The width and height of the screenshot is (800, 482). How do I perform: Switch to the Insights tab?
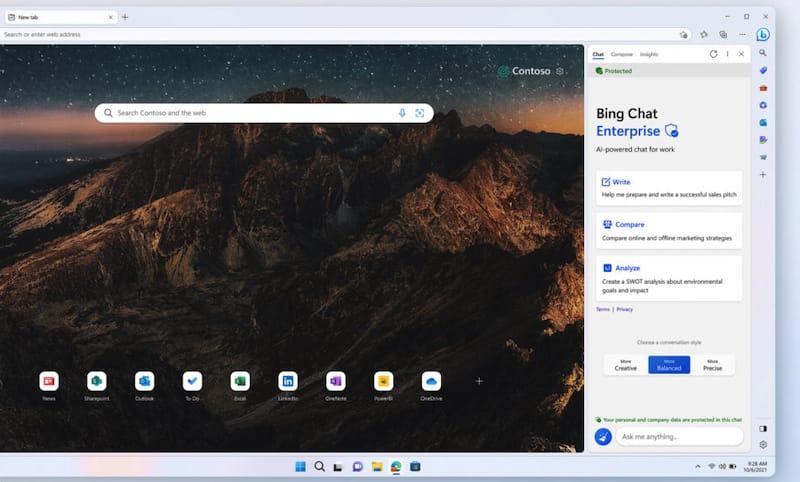(649, 54)
